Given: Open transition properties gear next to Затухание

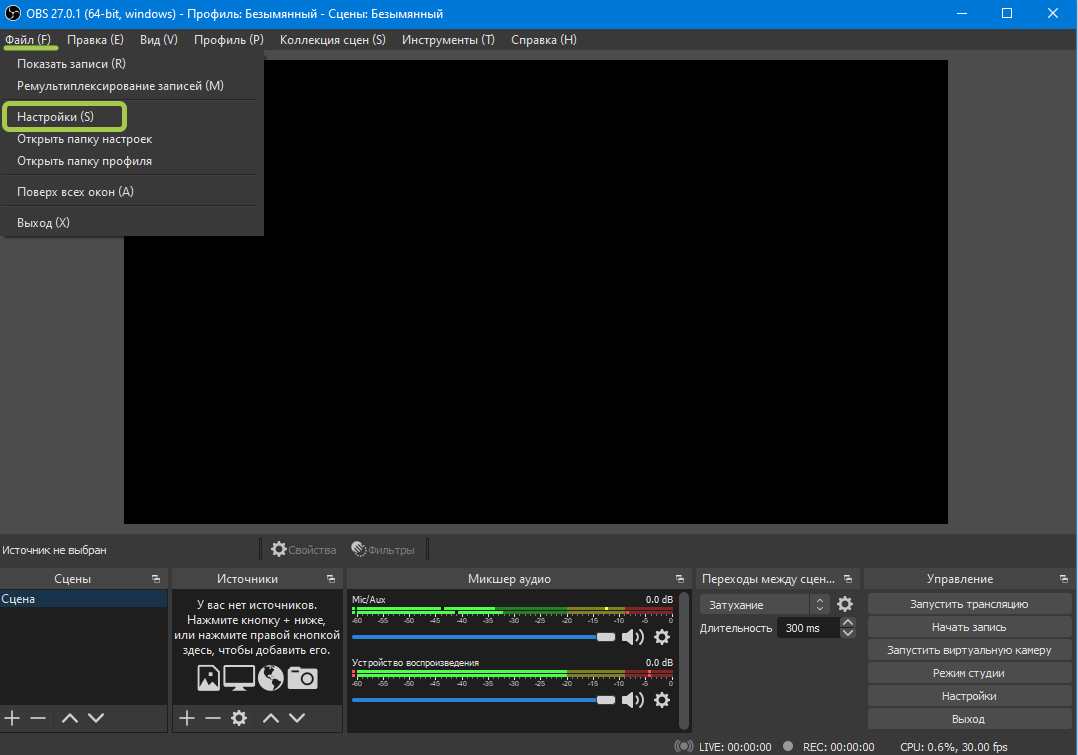Looking at the screenshot, I should coord(845,604).
